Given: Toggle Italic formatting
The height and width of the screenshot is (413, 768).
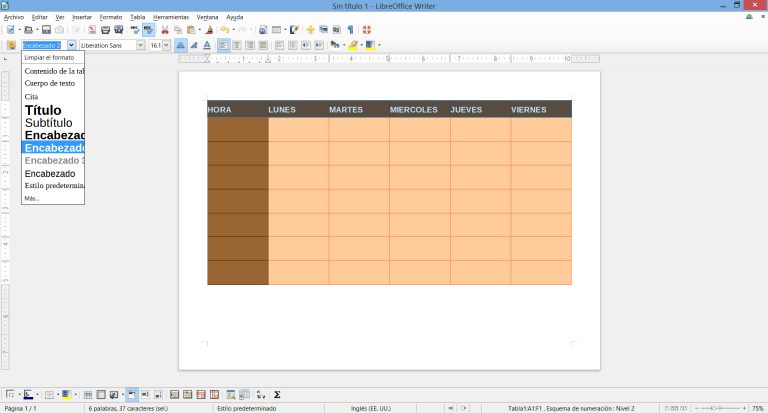Looking at the screenshot, I should click(194, 45).
